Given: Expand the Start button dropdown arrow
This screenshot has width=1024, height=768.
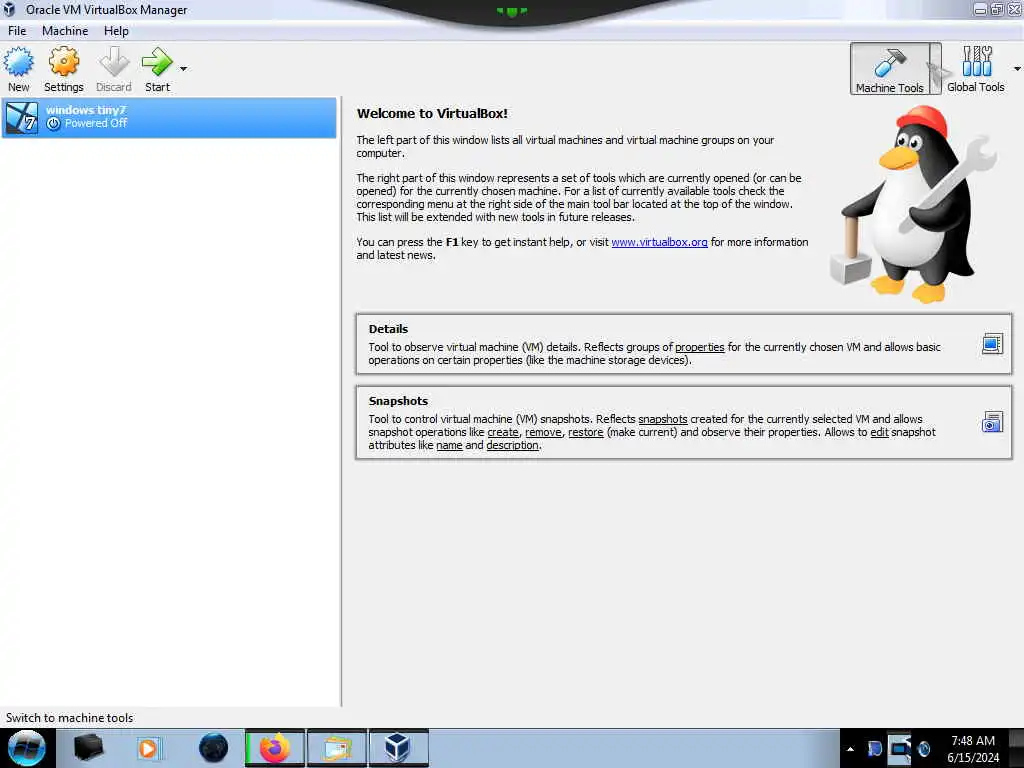Looking at the screenshot, I should coord(184,69).
